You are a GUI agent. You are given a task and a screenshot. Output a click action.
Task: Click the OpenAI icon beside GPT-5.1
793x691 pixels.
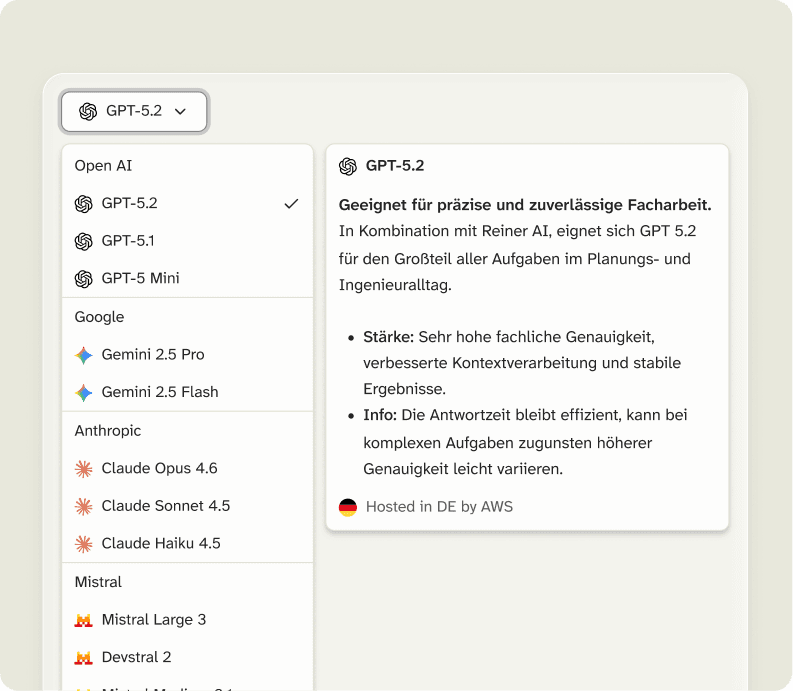[x=83, y=241]
